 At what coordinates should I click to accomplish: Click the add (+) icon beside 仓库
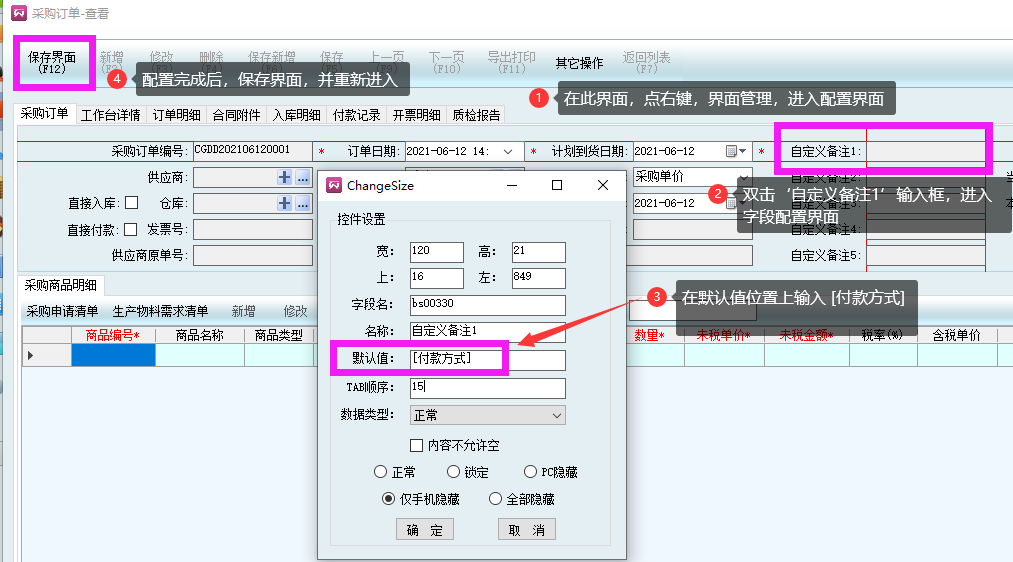tap(285, 203)
